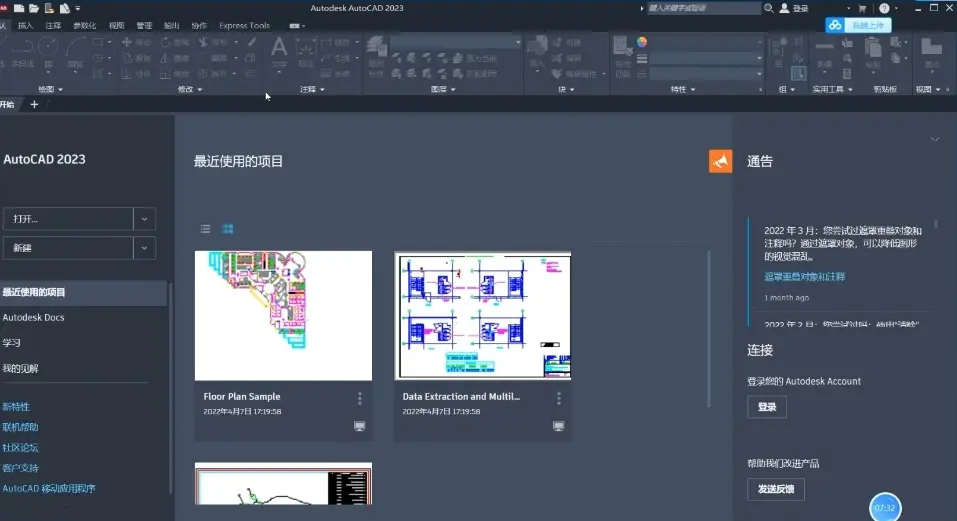Expand the New button dropdown arrow
The width and height of the screenshot is (957, 521).
tap(144, 248)
